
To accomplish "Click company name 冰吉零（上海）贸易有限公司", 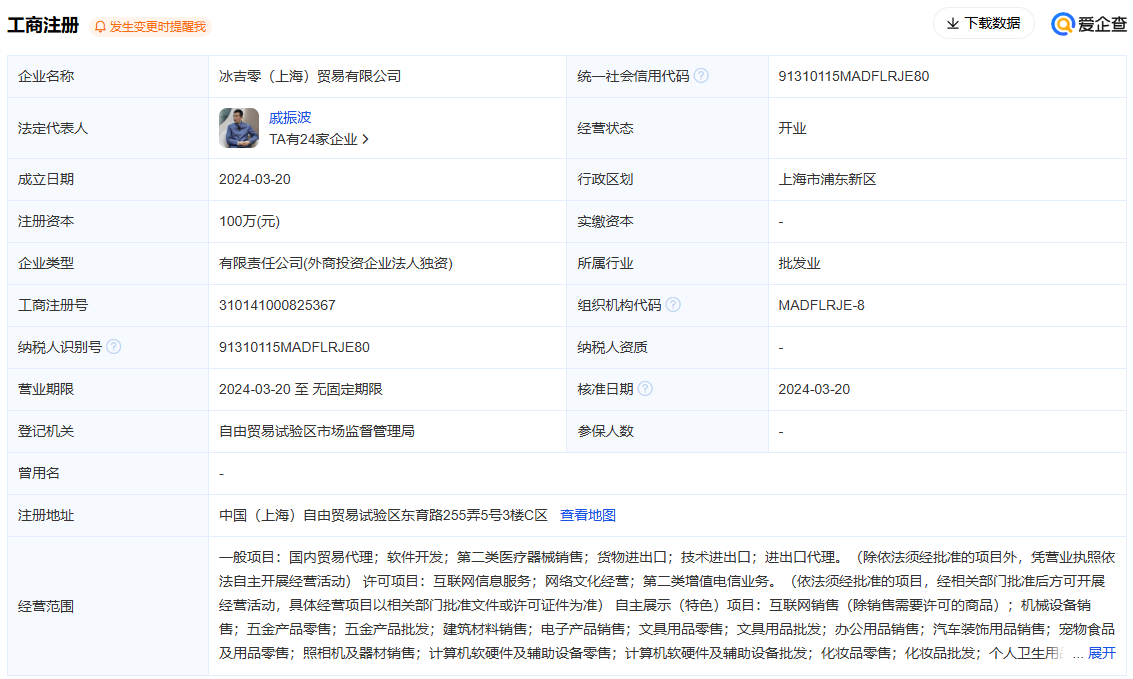I will tap(310, 76).
